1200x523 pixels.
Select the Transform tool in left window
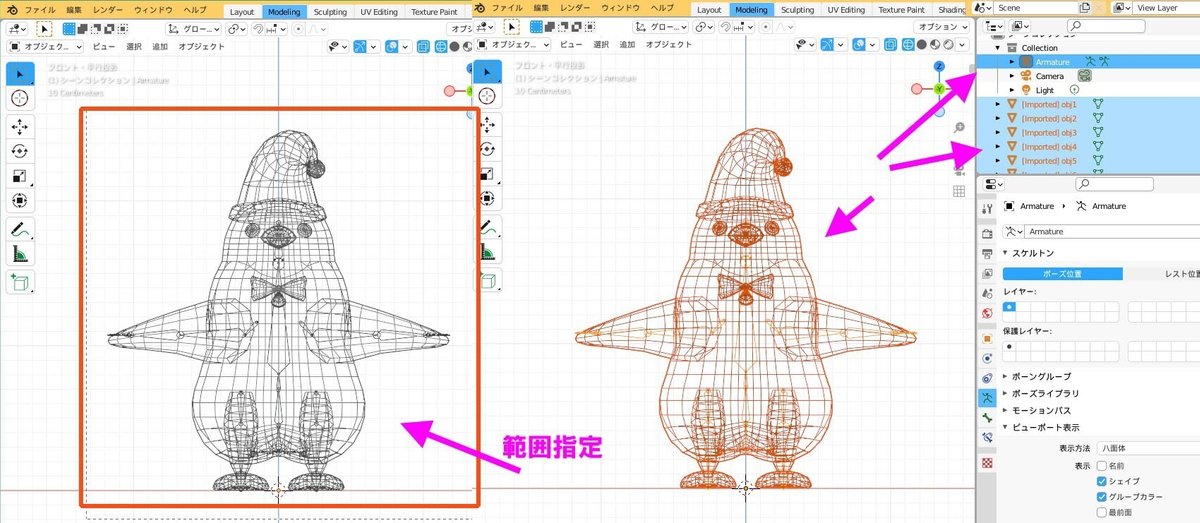[x=20, y=201]
